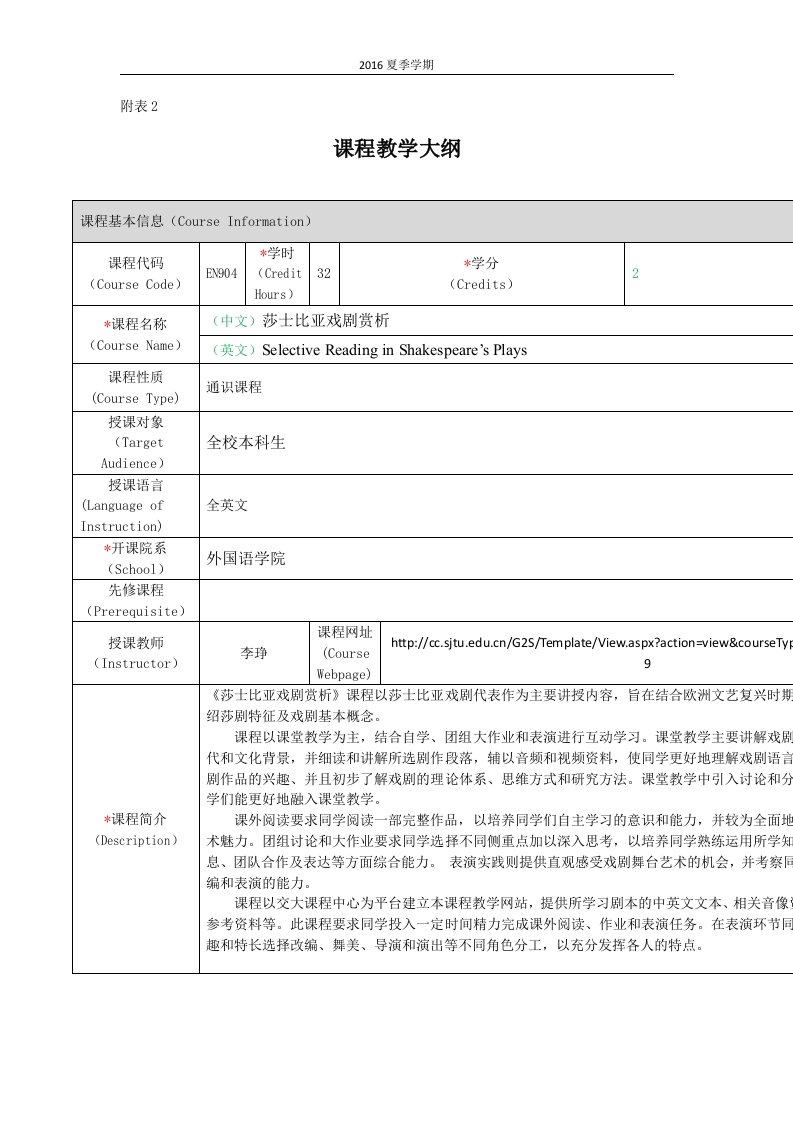793x1122 pixels.
Task: Select the '课程简介 (Description)' label cell
Action: coord(136,829)
